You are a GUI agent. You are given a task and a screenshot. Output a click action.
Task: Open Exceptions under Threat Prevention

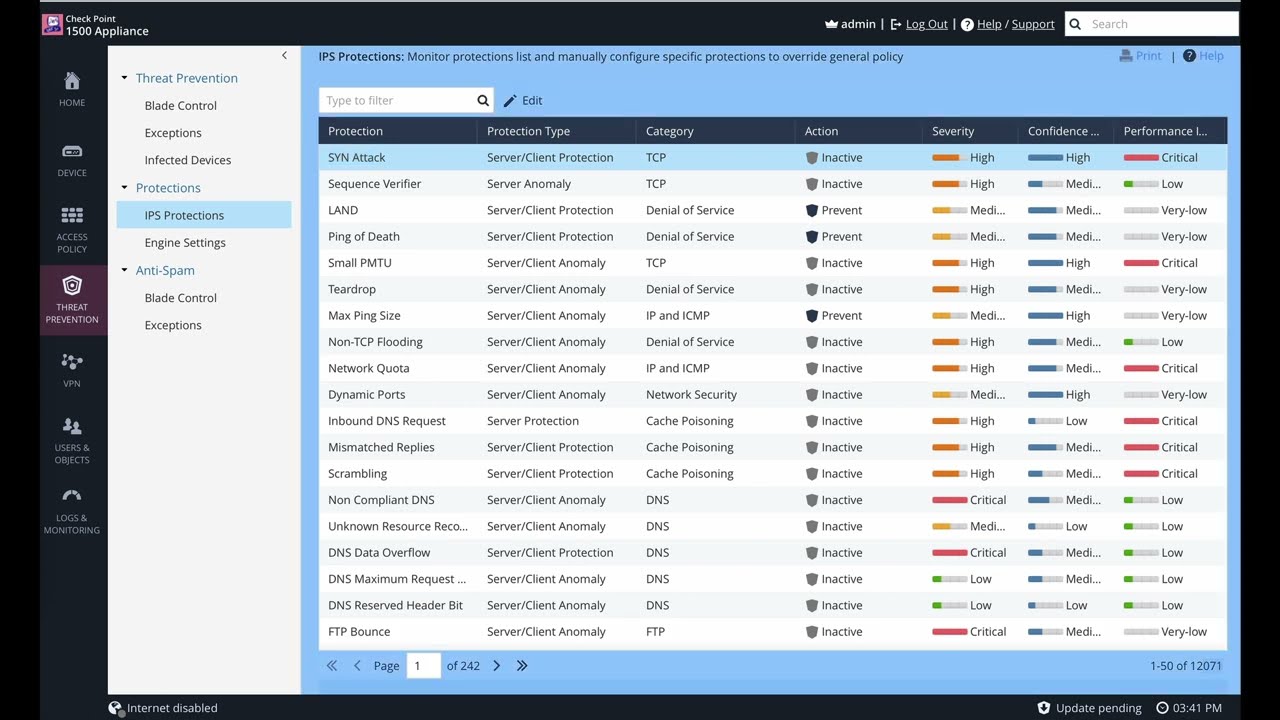(x=173, y=133)
